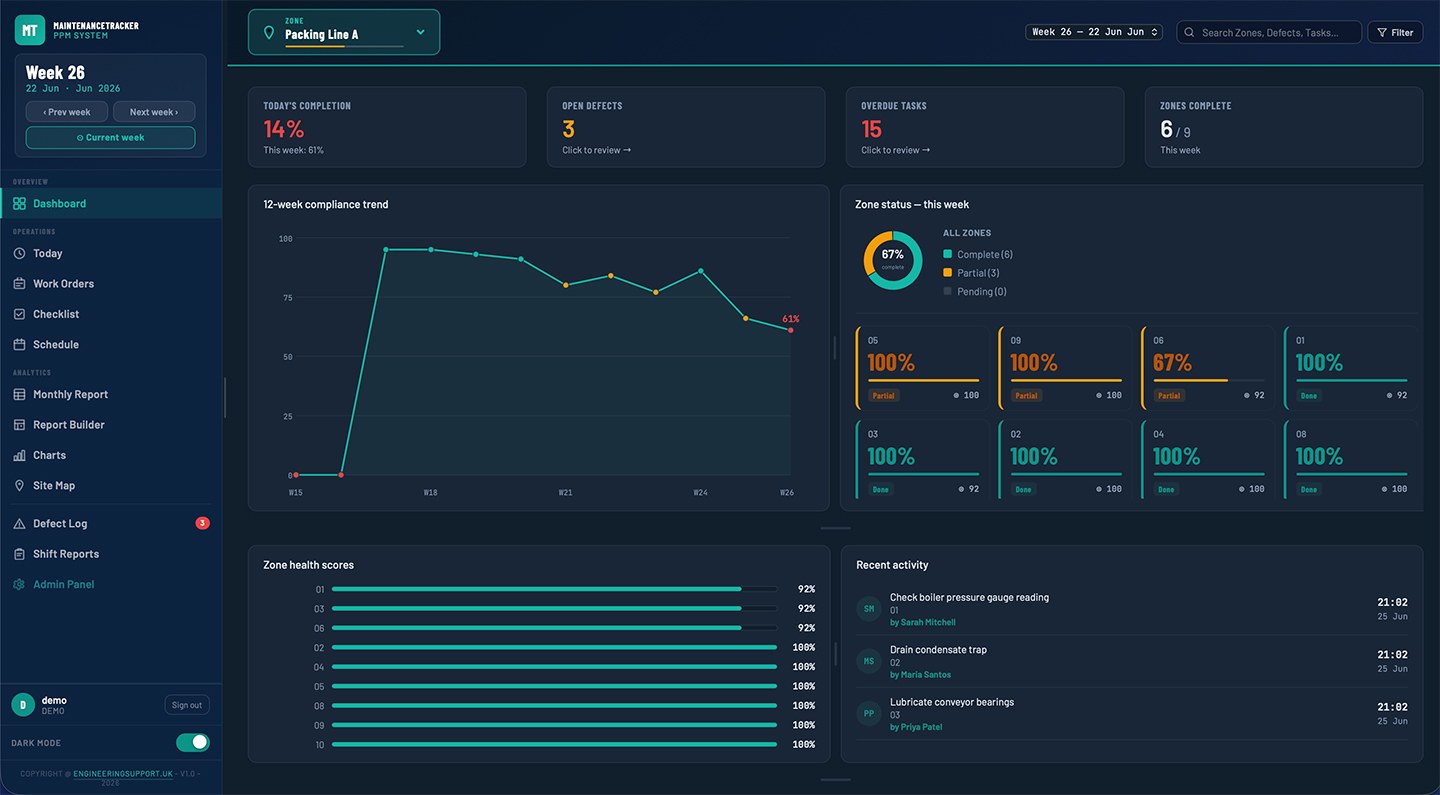Select the Partial (3) legend entry
Image resolution: width=1440 pixels, height=795 pixels.
971,273
